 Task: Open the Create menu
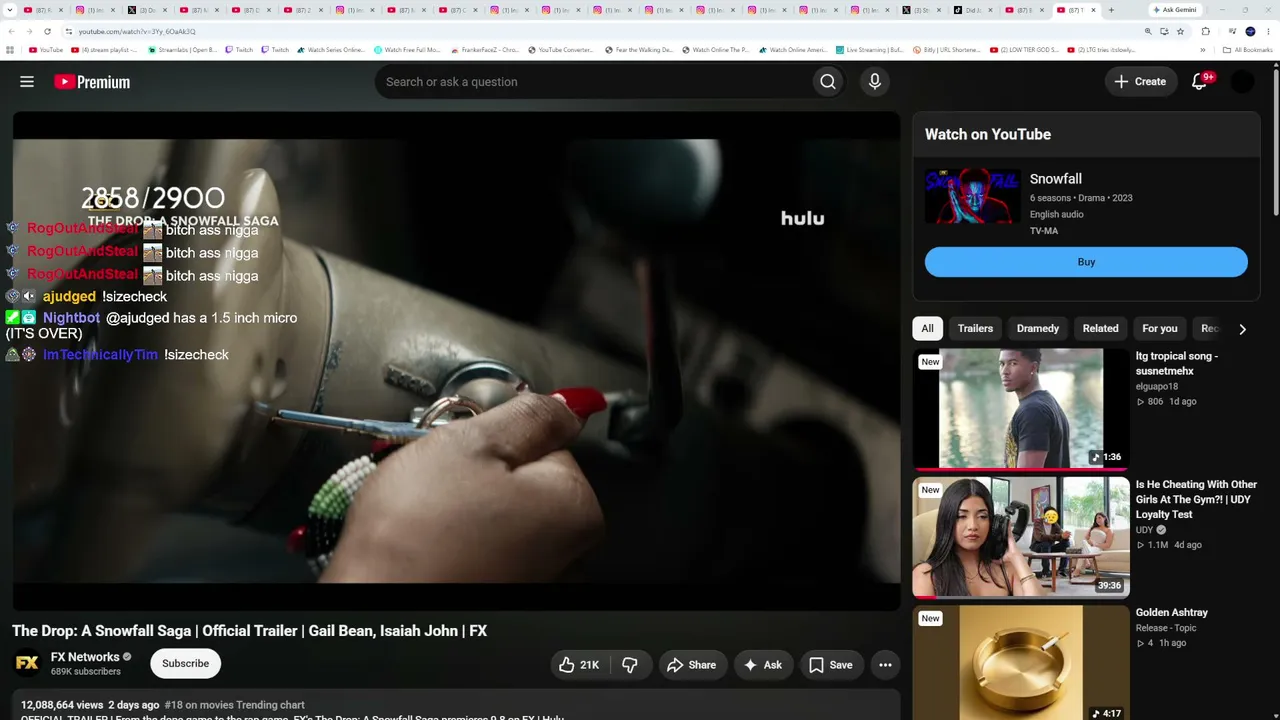(x=1140, y=82)
